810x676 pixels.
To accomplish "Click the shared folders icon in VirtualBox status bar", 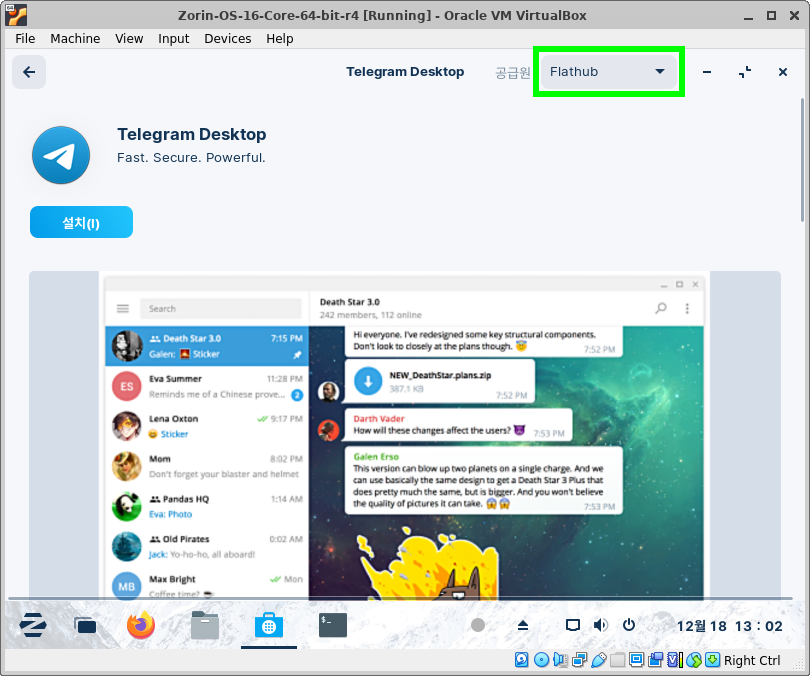I will pos(617,659).
